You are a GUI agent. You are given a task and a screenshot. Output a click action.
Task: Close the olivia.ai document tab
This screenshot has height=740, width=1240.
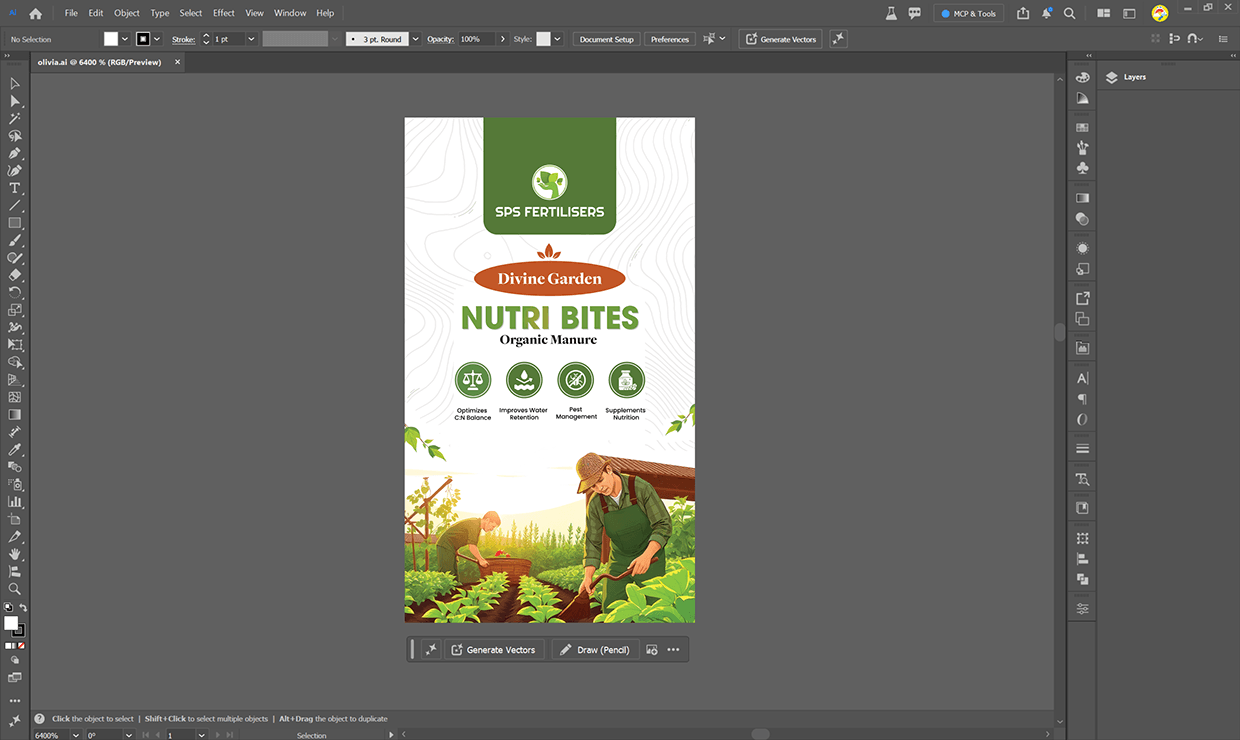click(x=178, y=62)
